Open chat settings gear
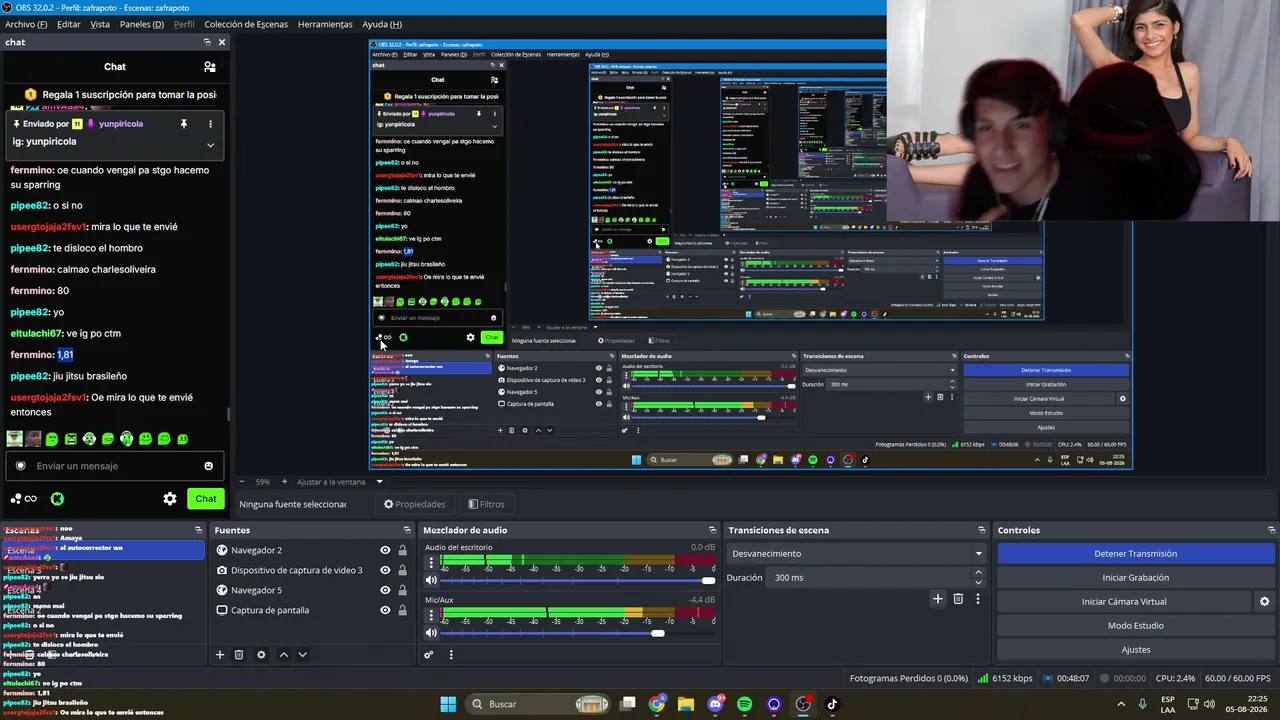Screen dimensions: 1280x720 (170, 498)
